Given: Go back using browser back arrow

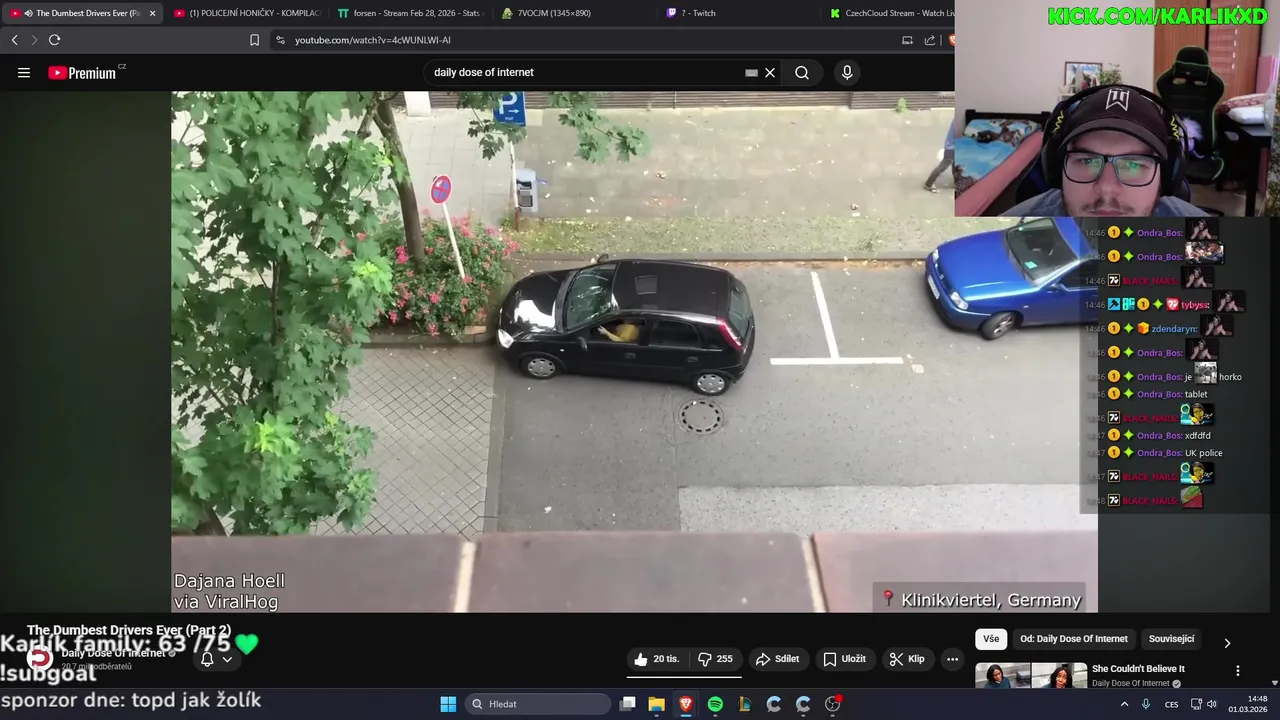Looking at the screenshot, I should (x=14, y=40).
